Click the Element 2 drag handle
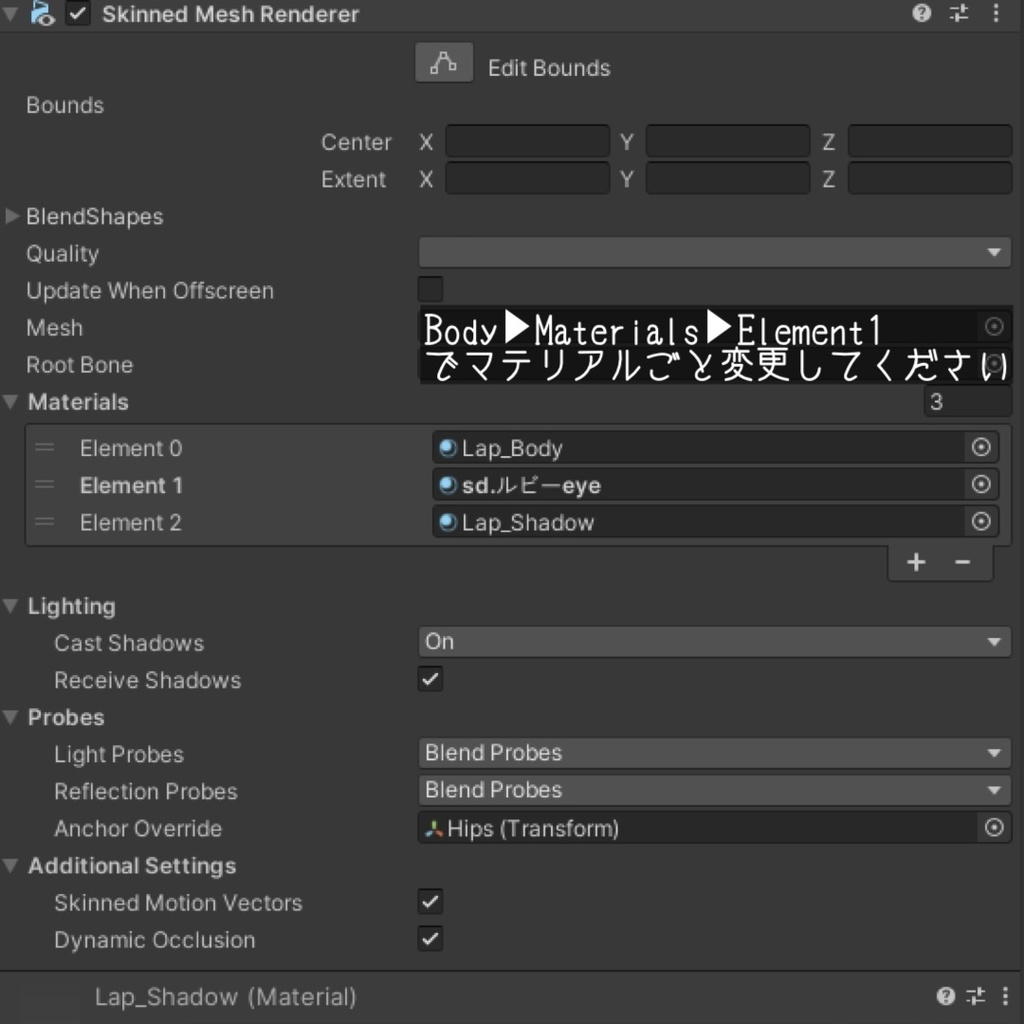The image size is (1024, 1024). pyautogui.click(x=44, y=522)
